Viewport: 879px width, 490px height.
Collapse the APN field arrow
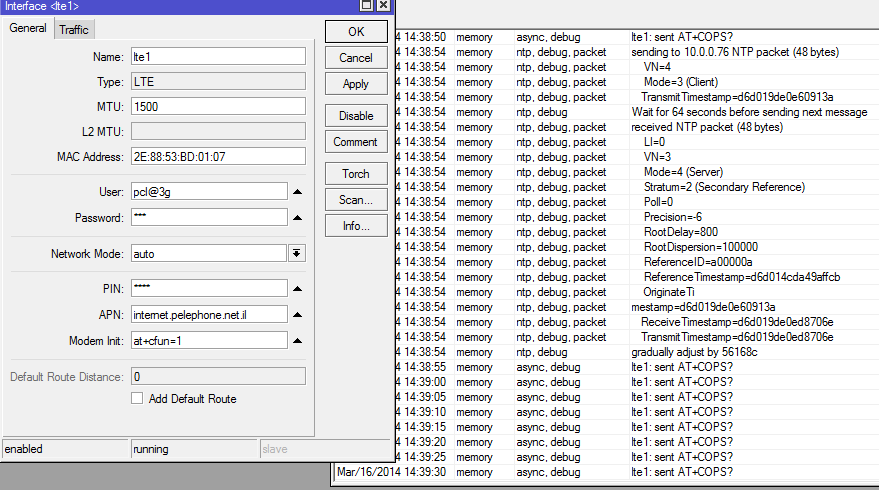coord(298,315)
